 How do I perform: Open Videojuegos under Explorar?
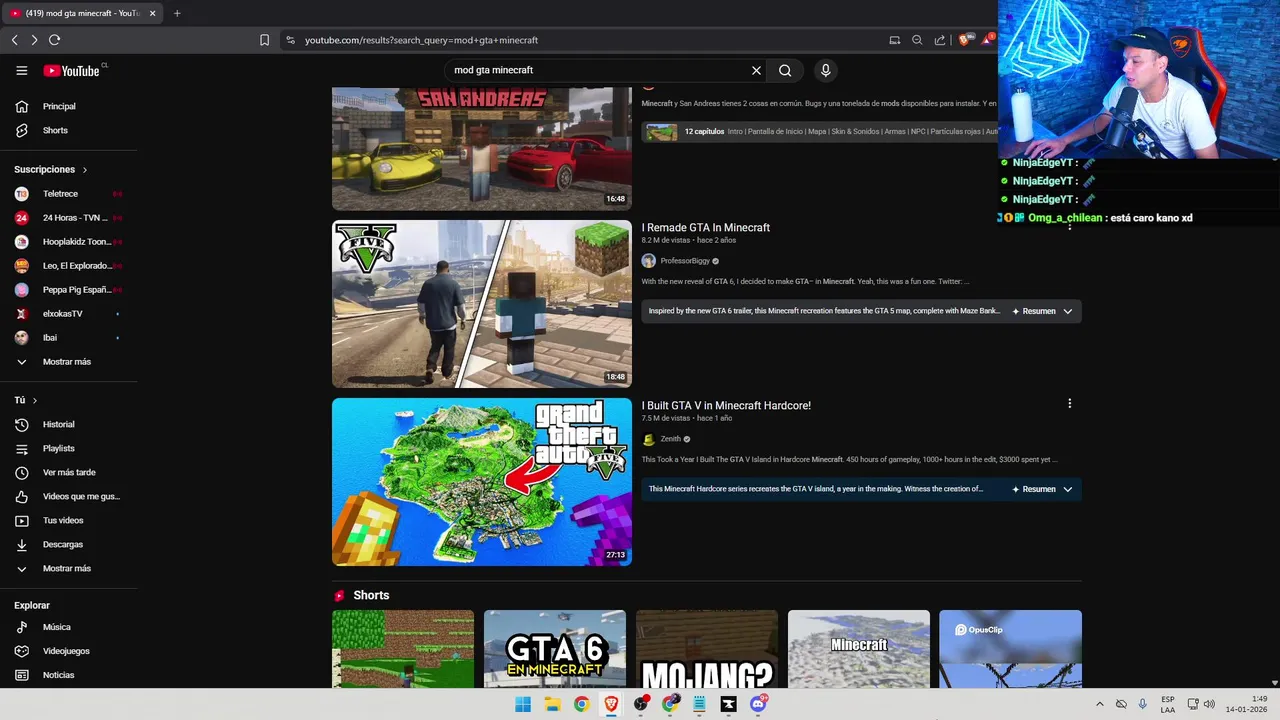(x=68, y=651)
